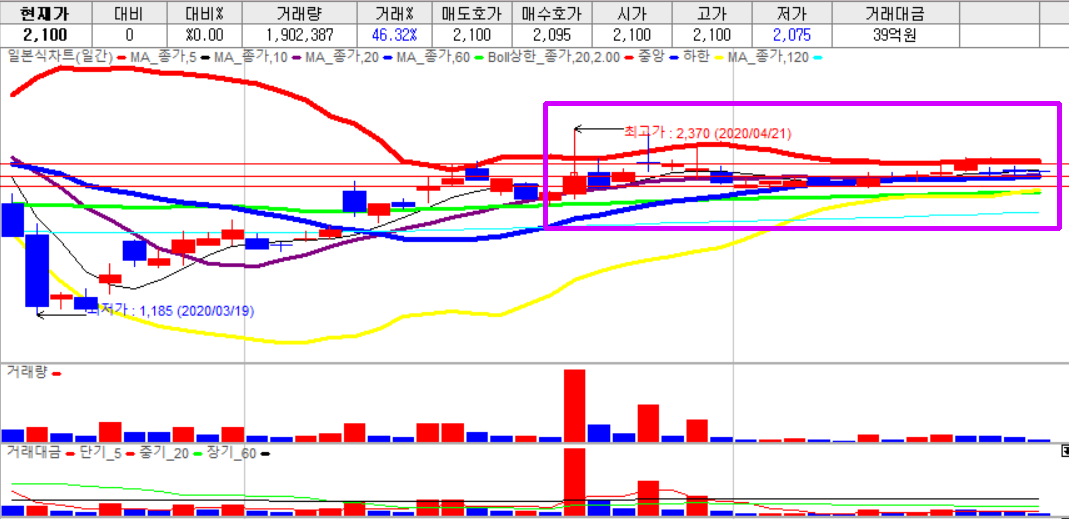1069x519 pixels.
Task: Click the 최고가 : 2,370 (2020/04/21) annotation
Action: pos(708,133)
